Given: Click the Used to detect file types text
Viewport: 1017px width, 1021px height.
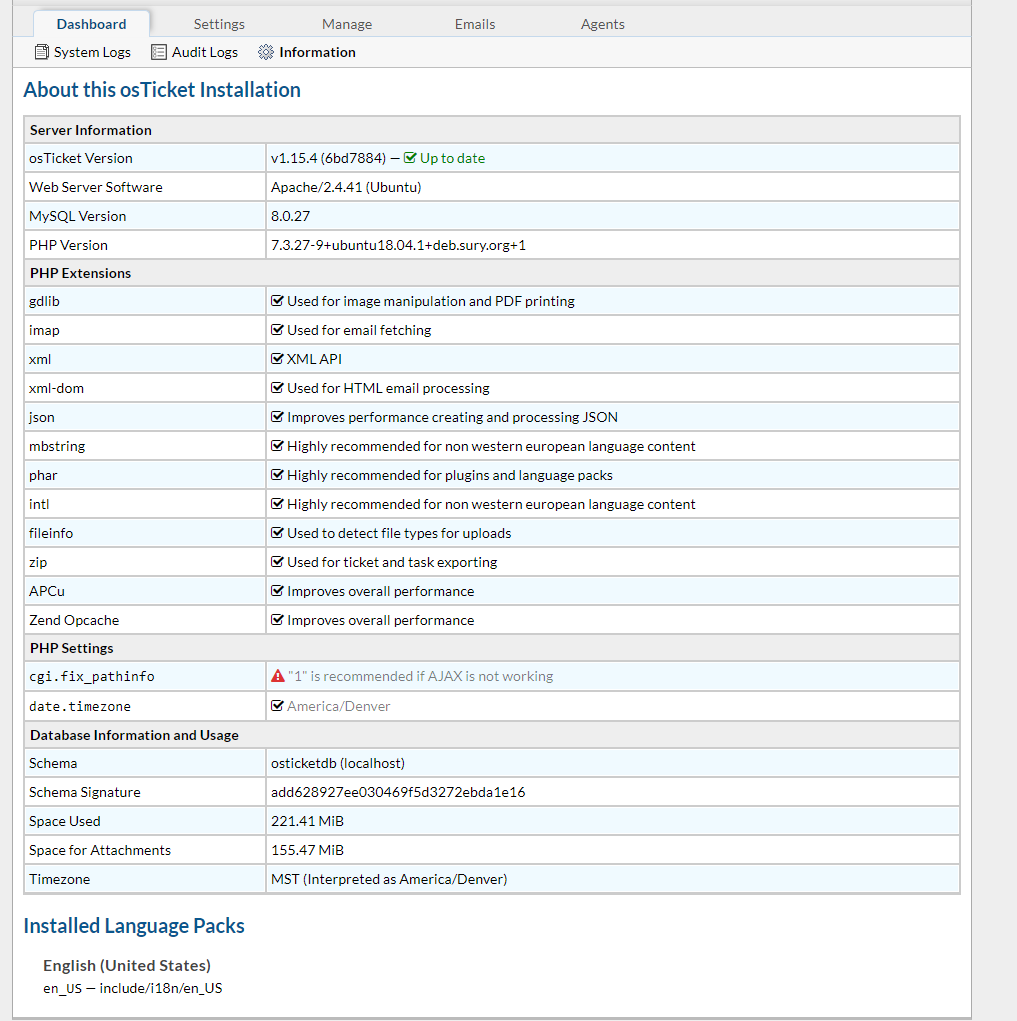Looking at the screenshot, I should (x=399, y=533).
